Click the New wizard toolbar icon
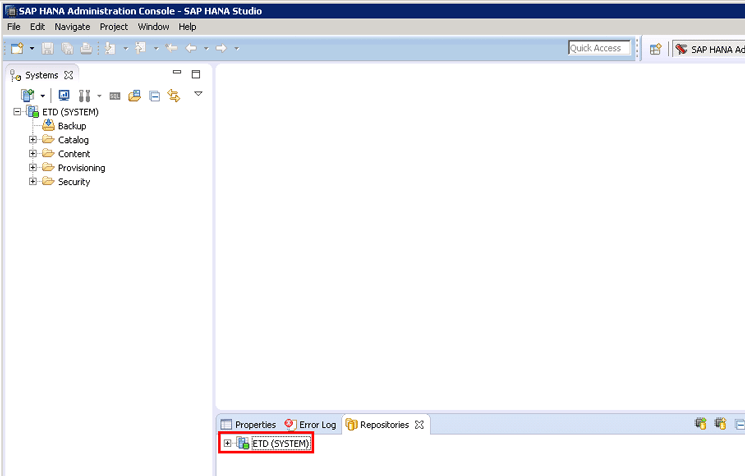This screenshot has height=476, width=745. [17, 48]
